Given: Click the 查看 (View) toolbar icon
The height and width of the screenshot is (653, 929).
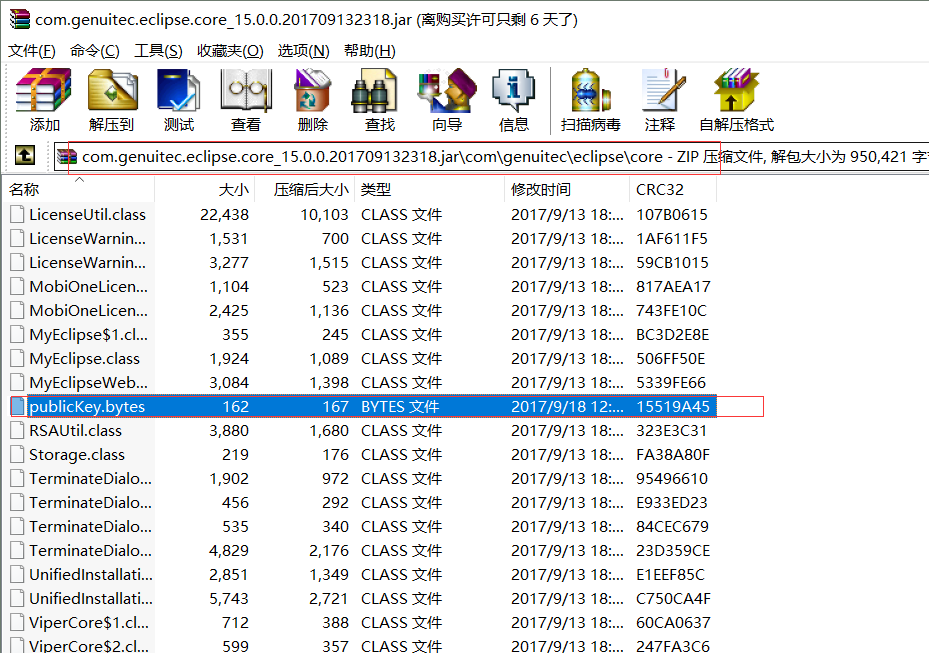Looking at the screenshot, I should pos(246,90).
